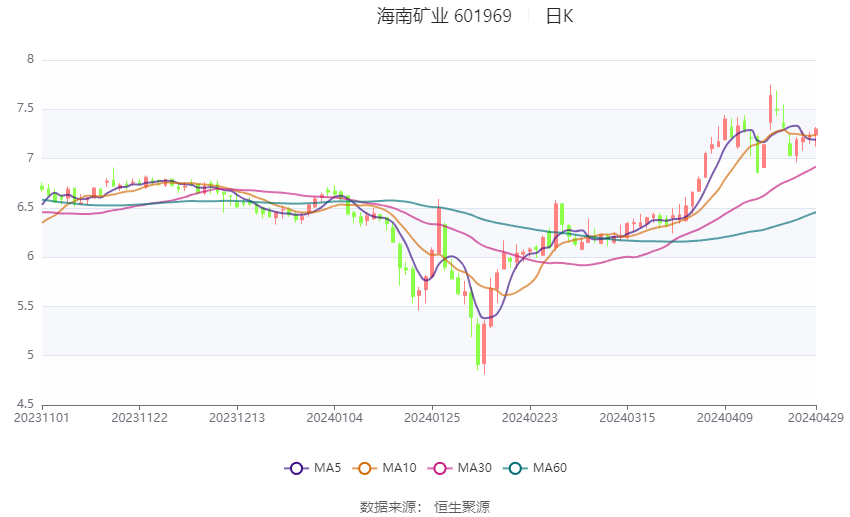This screenshot has height=517, width=850.
Task: Click the 20240104 date axis label
Action: (x=334, y=418)
